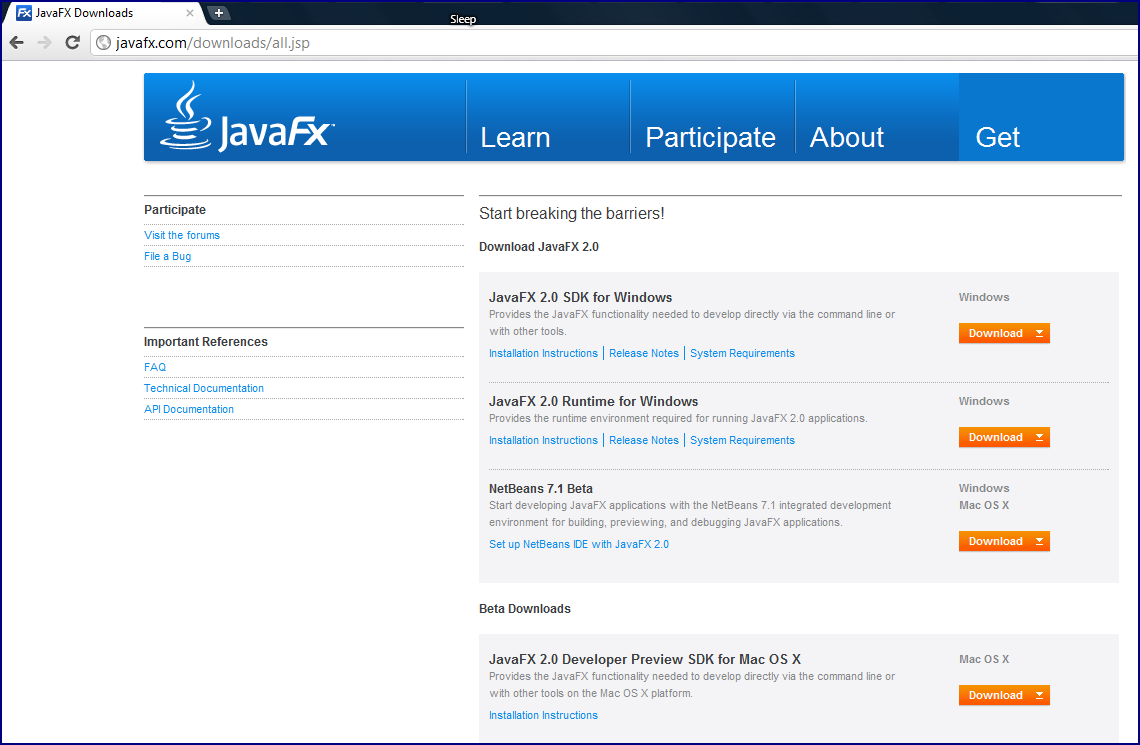
Task: Download JavaFX 2.0 Runtime for Windows
Action: click(x=1004, y=437)
